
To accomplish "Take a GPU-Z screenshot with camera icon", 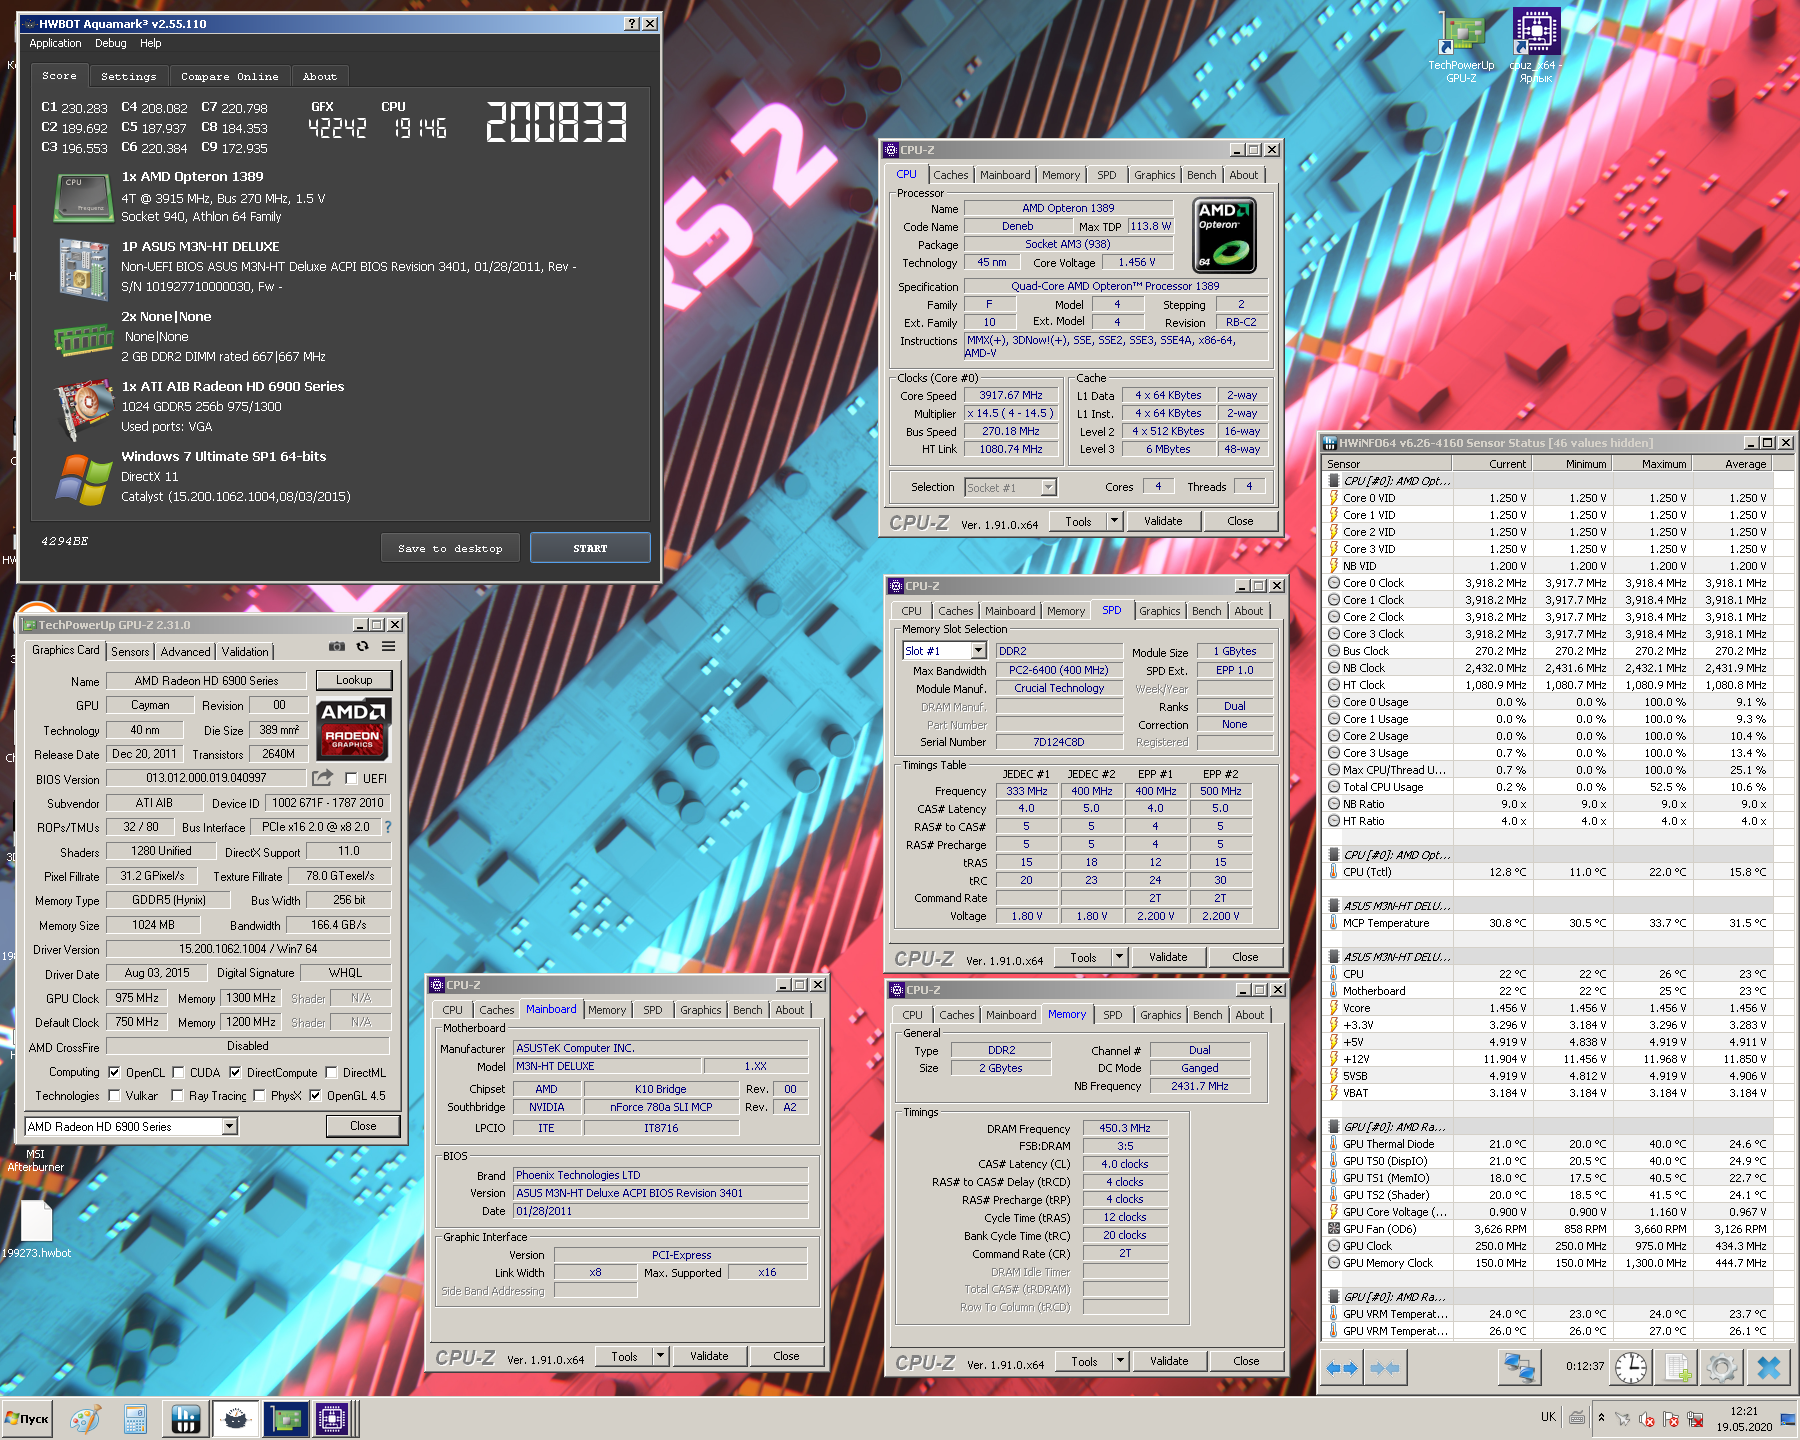I will [337, 647].
